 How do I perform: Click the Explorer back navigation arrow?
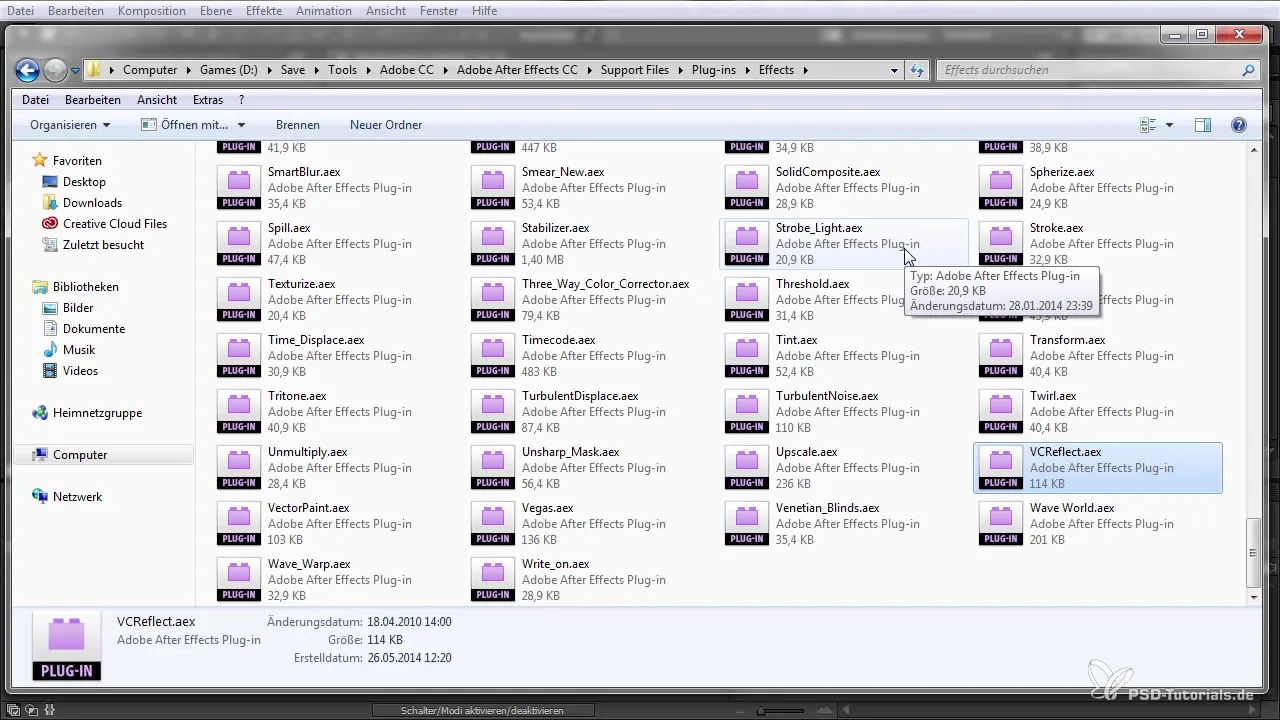pos(27,70)
